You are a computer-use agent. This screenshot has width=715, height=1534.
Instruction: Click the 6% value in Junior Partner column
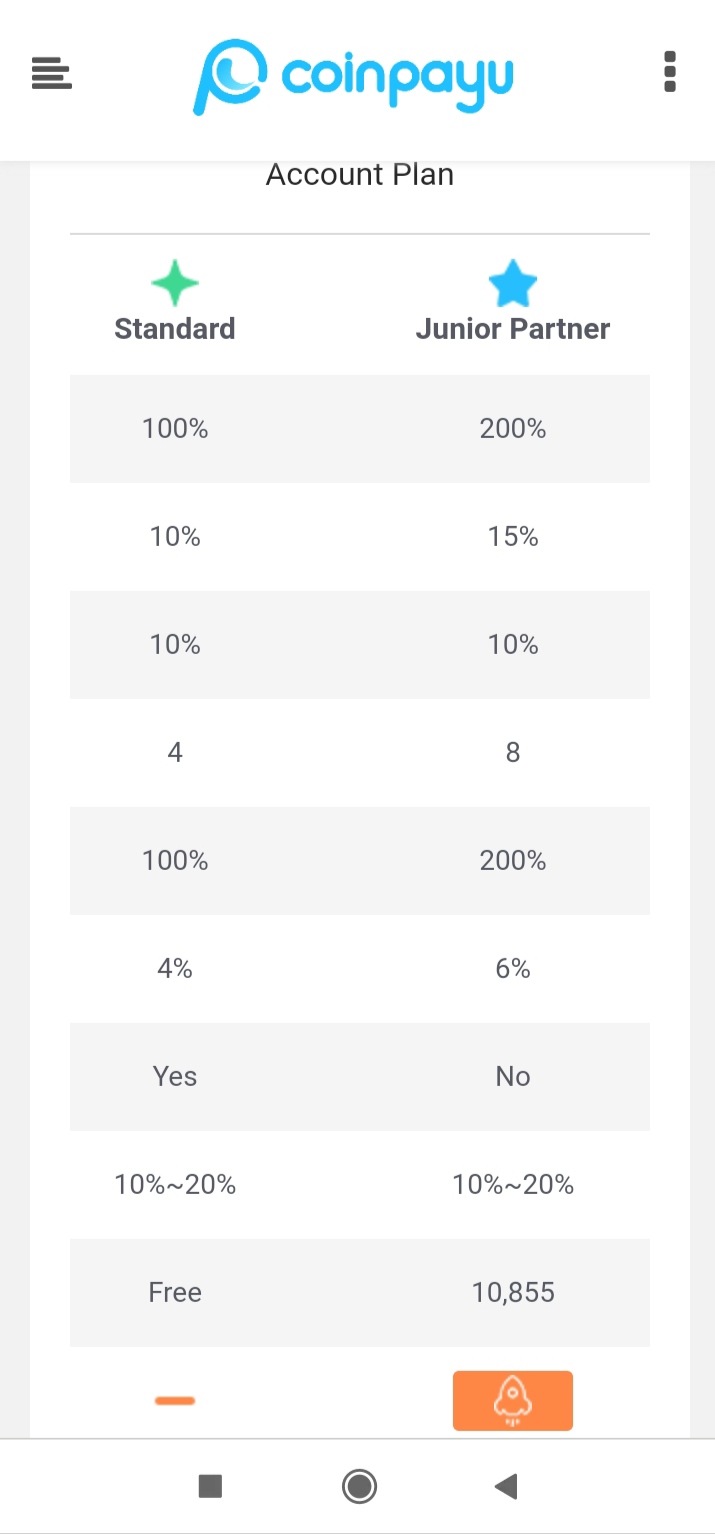(513, 969)
